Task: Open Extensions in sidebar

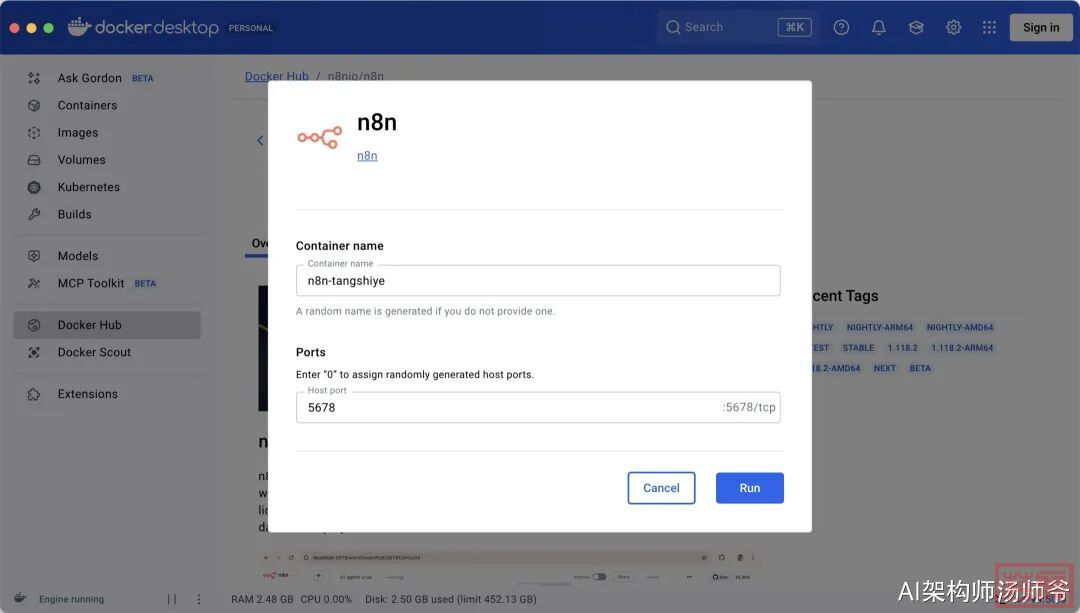Action: [87, 394]
